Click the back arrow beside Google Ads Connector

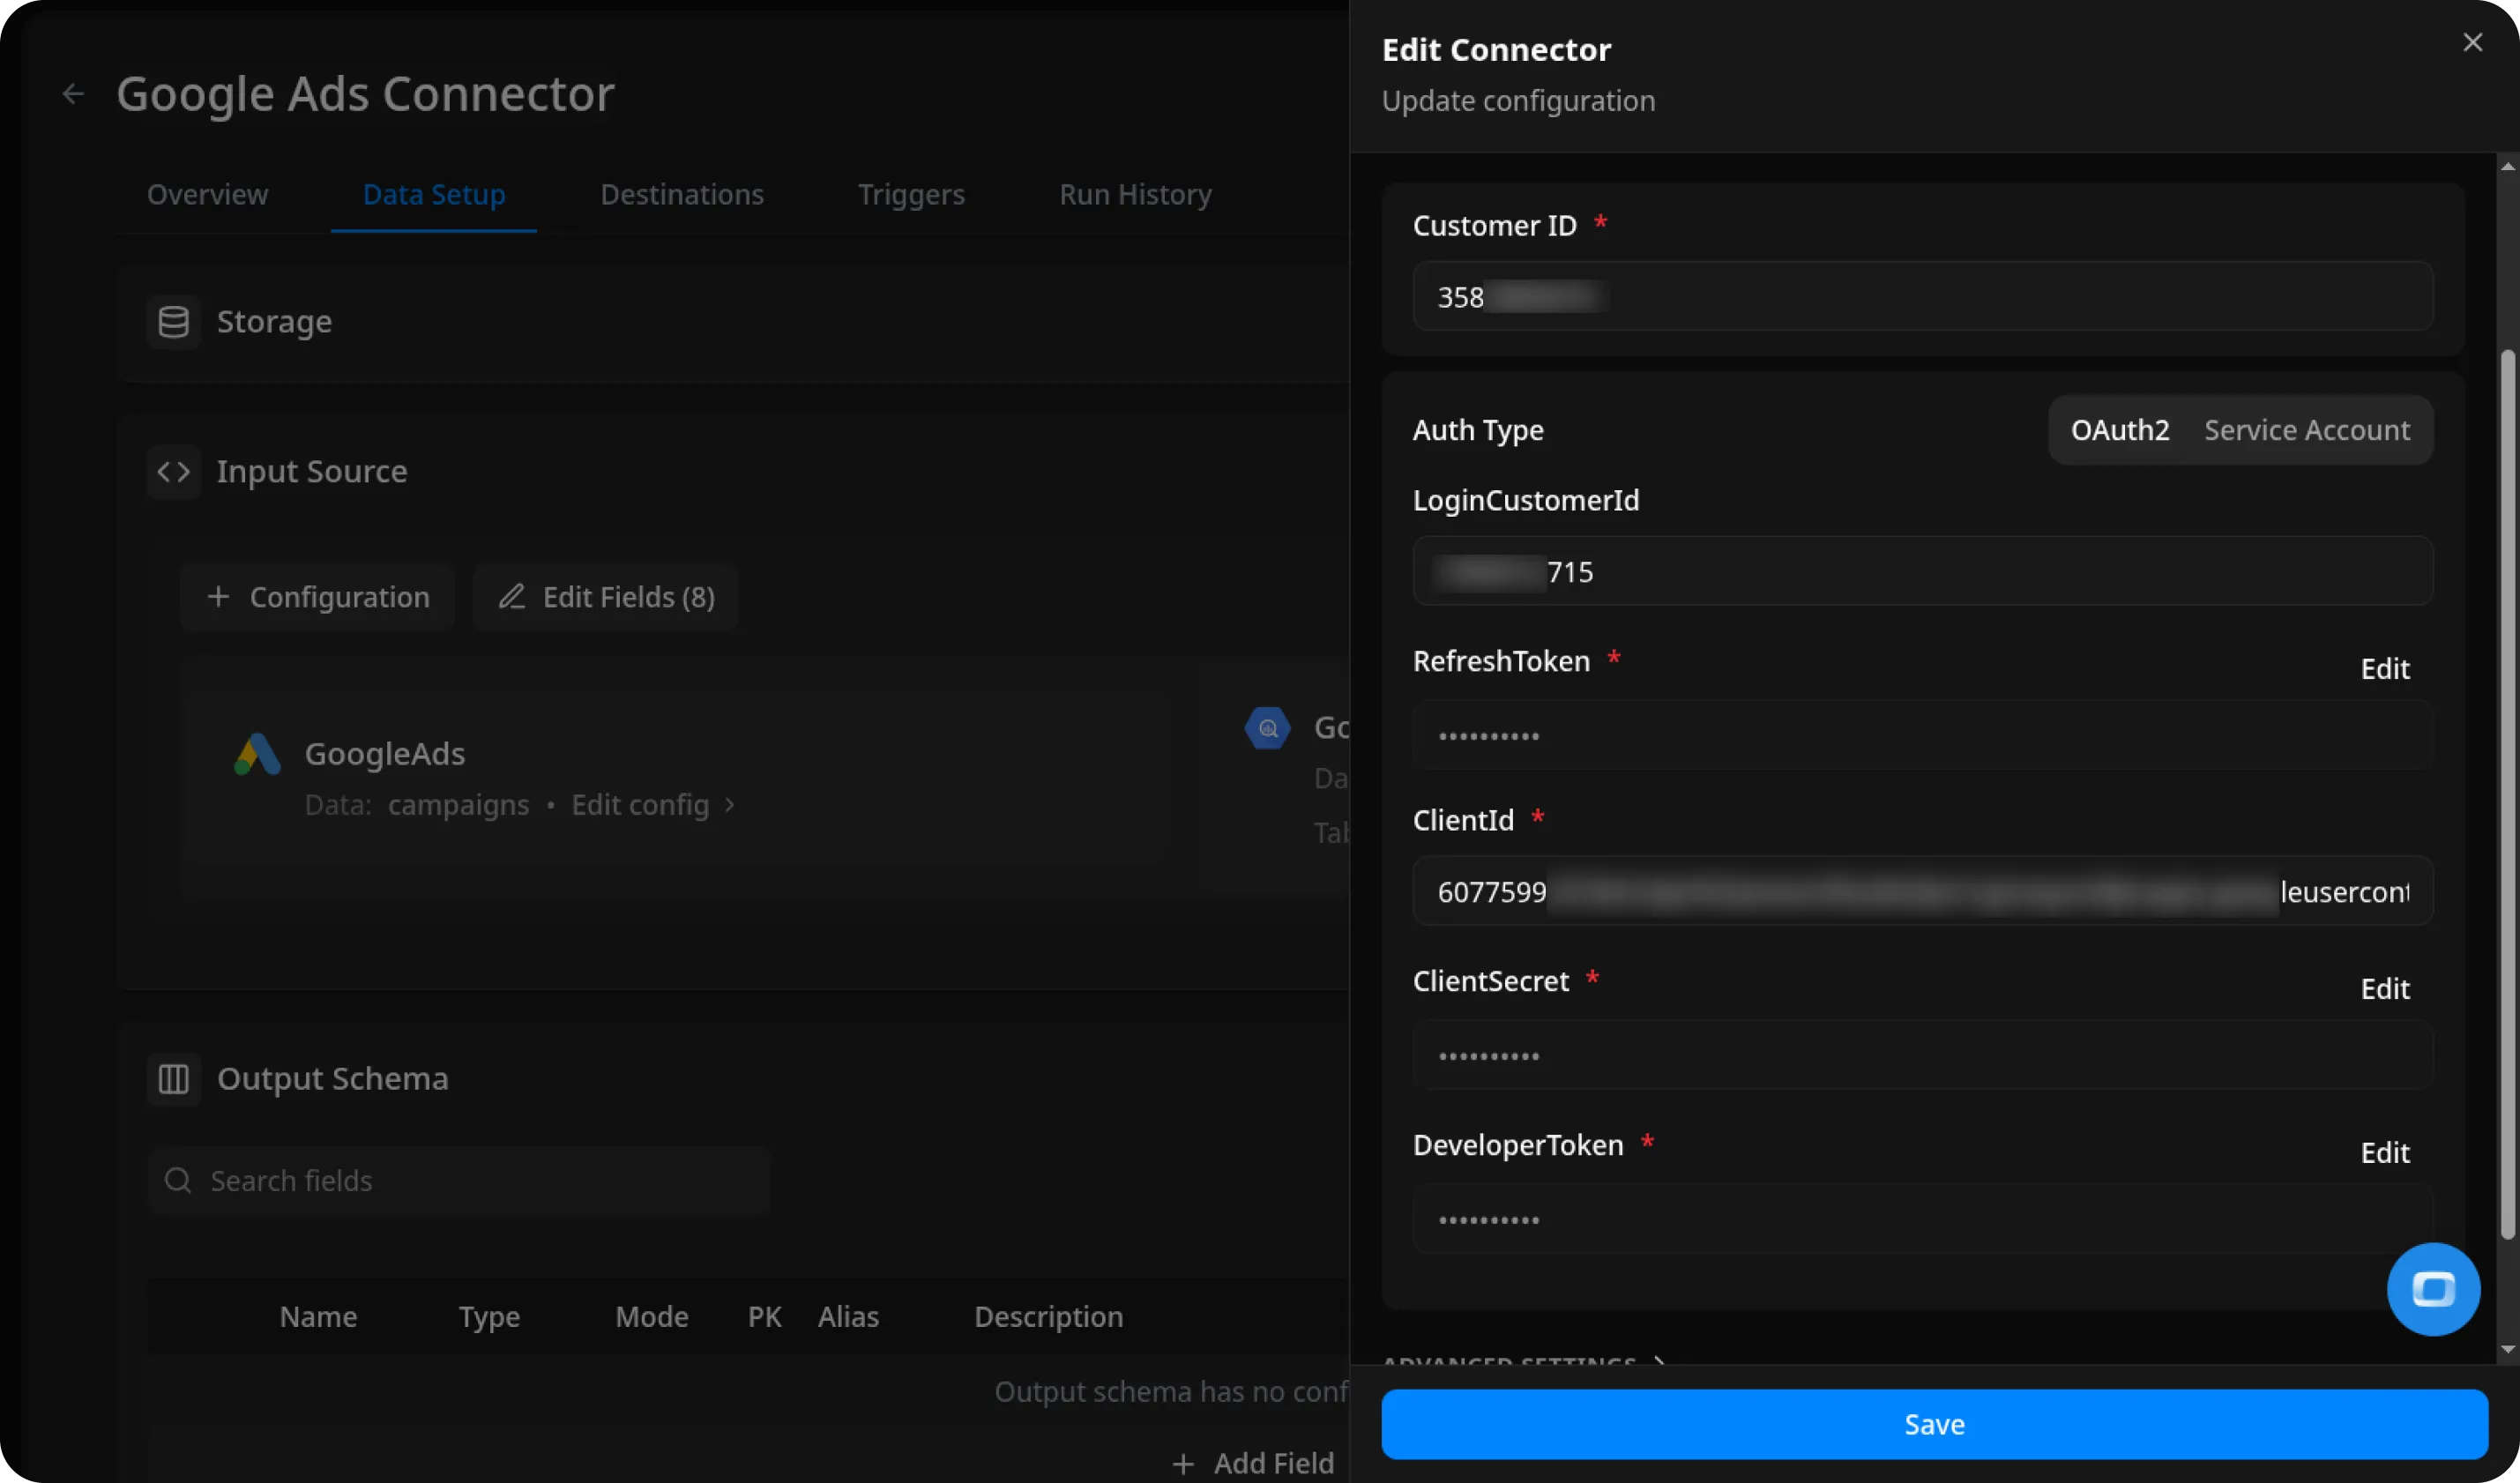coord(72,93)
